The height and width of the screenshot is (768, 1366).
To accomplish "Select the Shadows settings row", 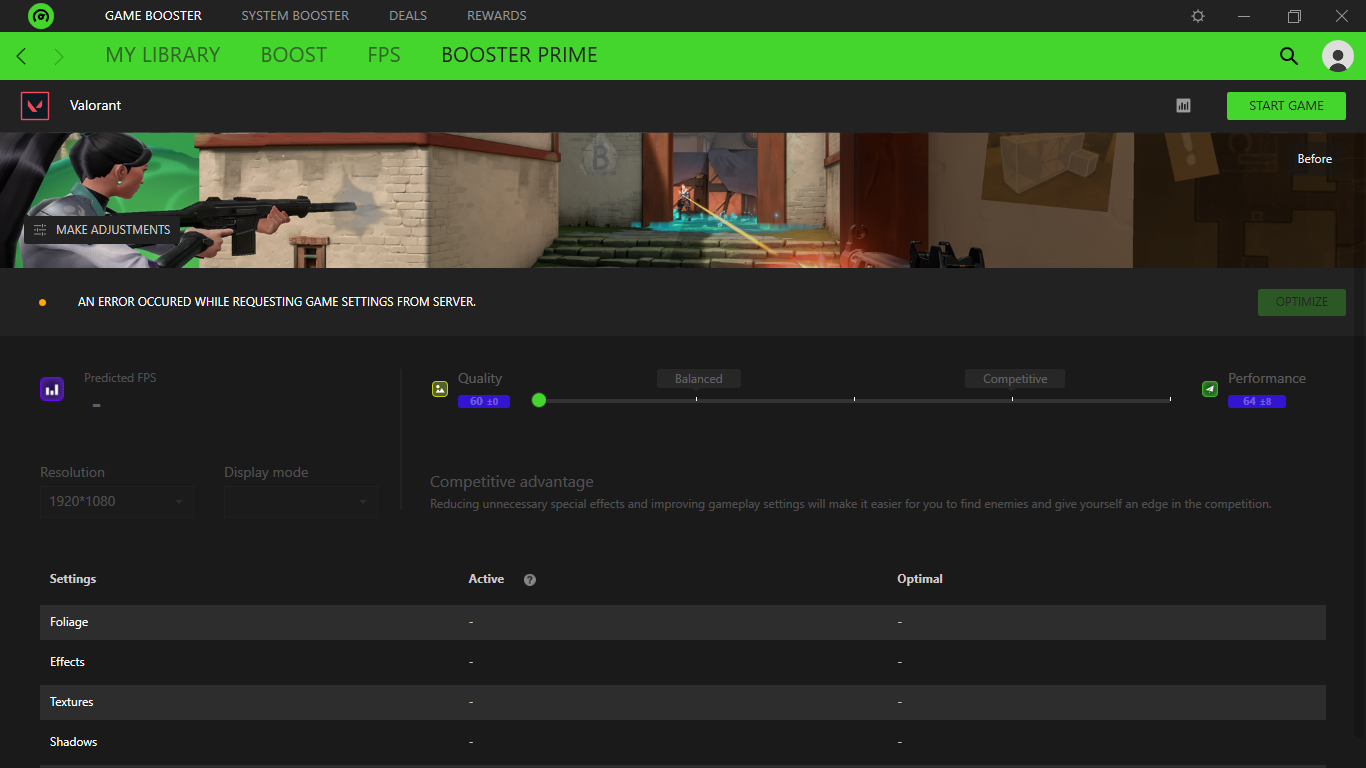I will click(683, 742).
